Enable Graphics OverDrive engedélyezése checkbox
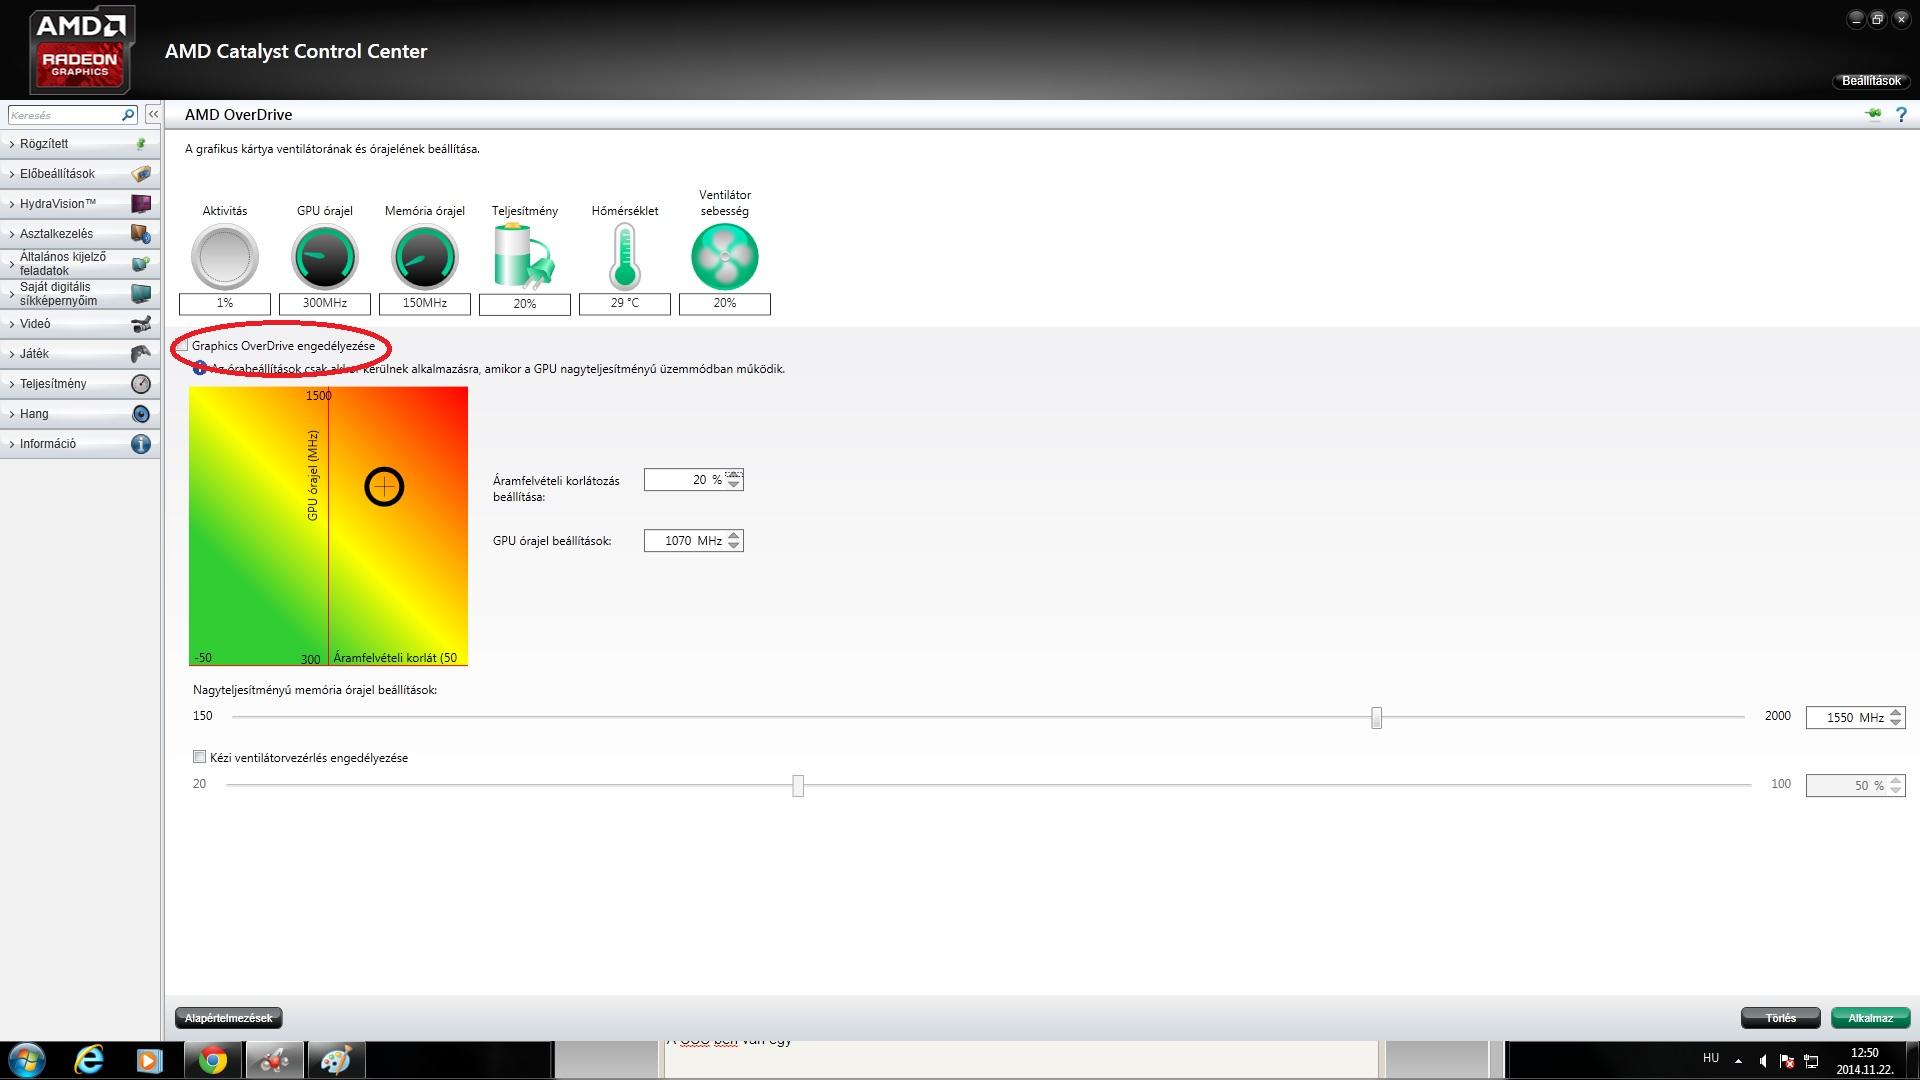 point(183,346)
